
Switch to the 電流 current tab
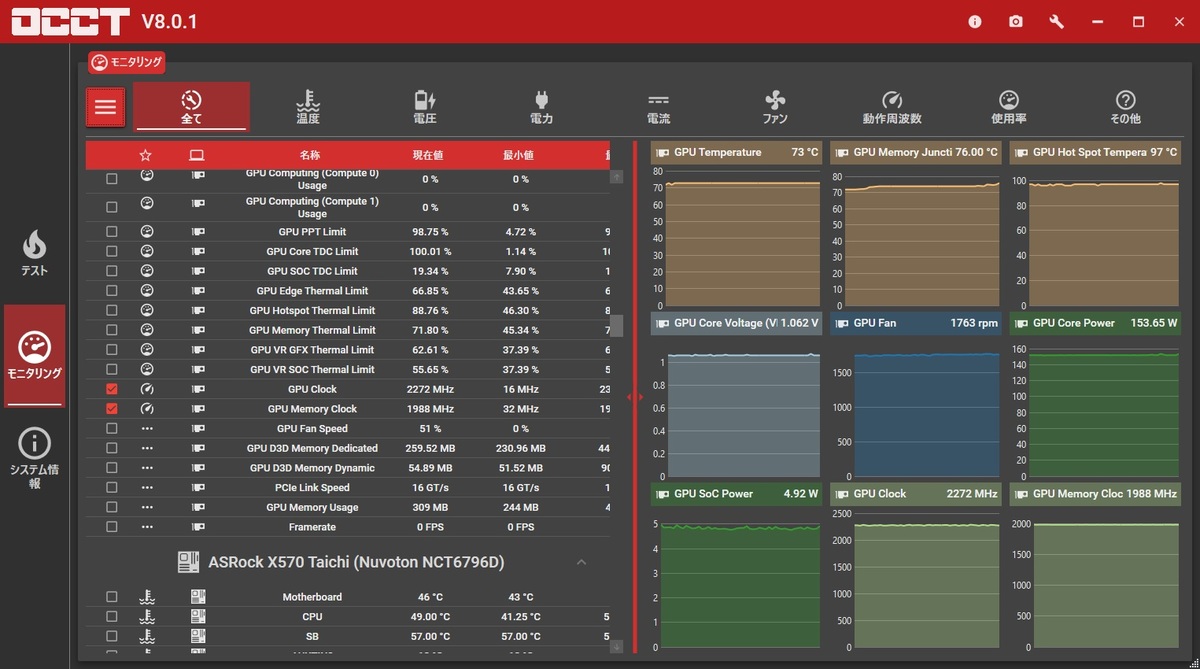(x=658, y=107)
